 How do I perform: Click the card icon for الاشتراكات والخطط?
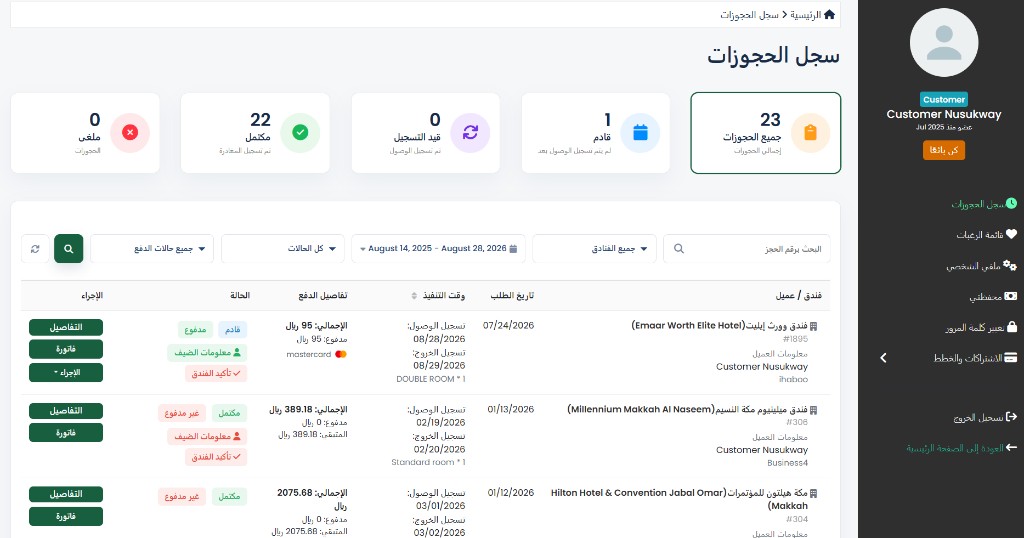(x=1010, y=358)
